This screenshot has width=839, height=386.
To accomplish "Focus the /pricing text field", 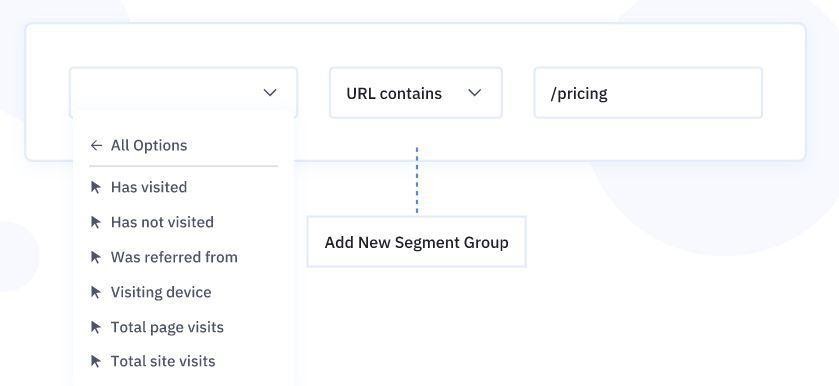I will 648,93.
